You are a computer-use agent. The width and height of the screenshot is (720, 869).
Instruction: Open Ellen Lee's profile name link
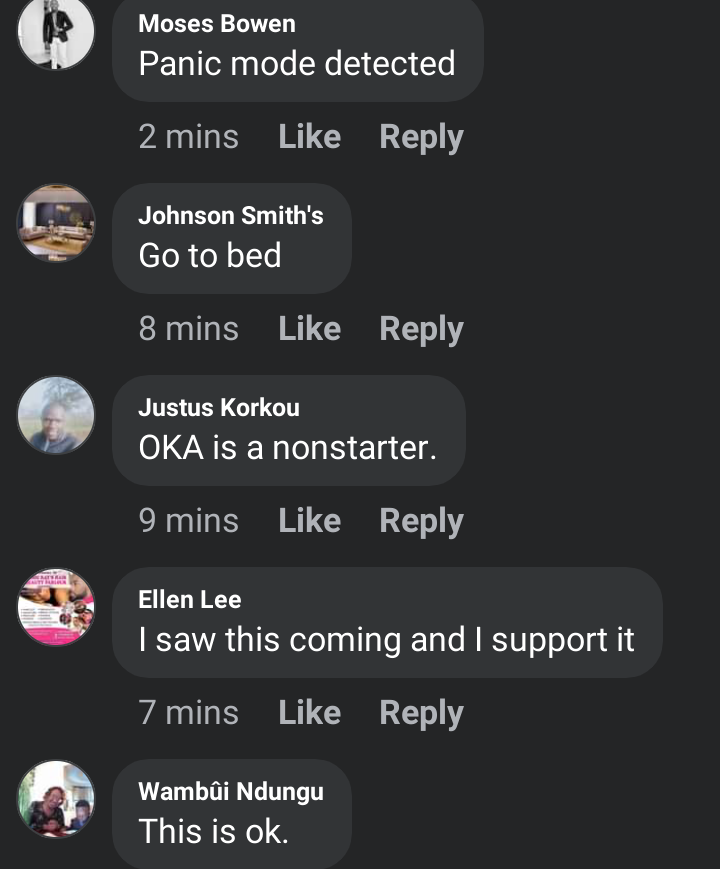[190, 599]
